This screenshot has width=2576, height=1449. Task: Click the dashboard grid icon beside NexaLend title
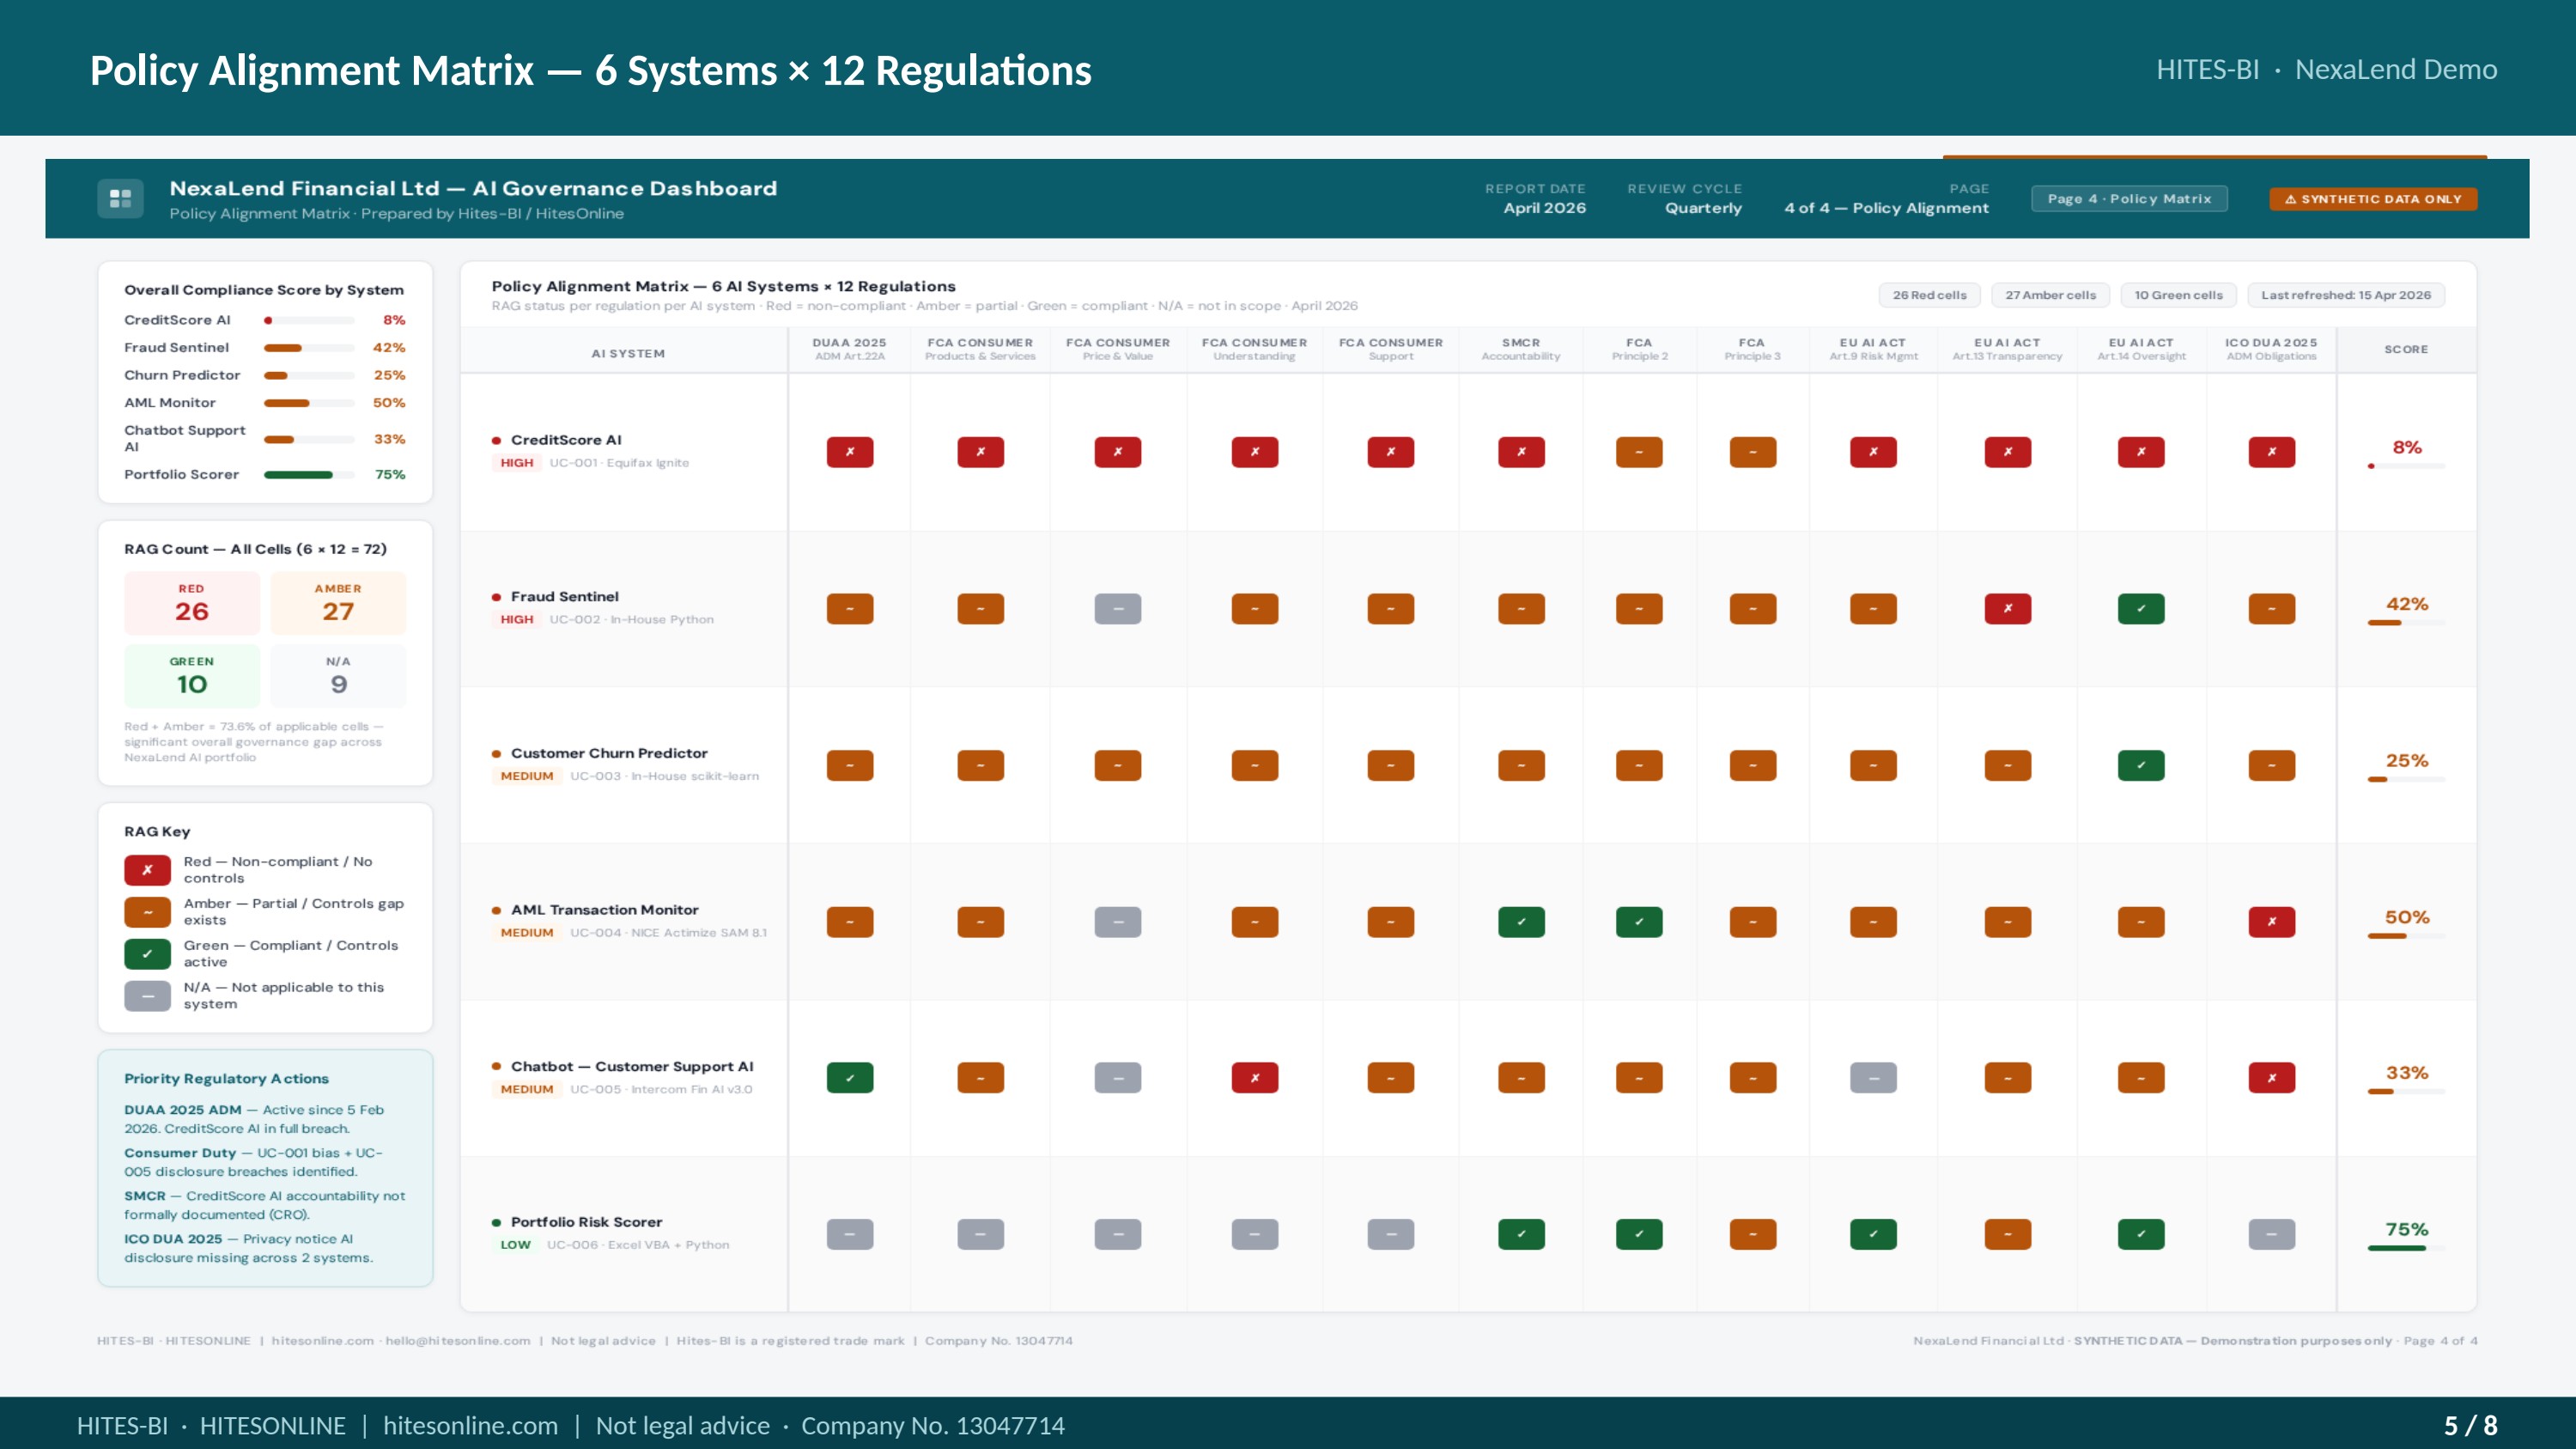120,198
